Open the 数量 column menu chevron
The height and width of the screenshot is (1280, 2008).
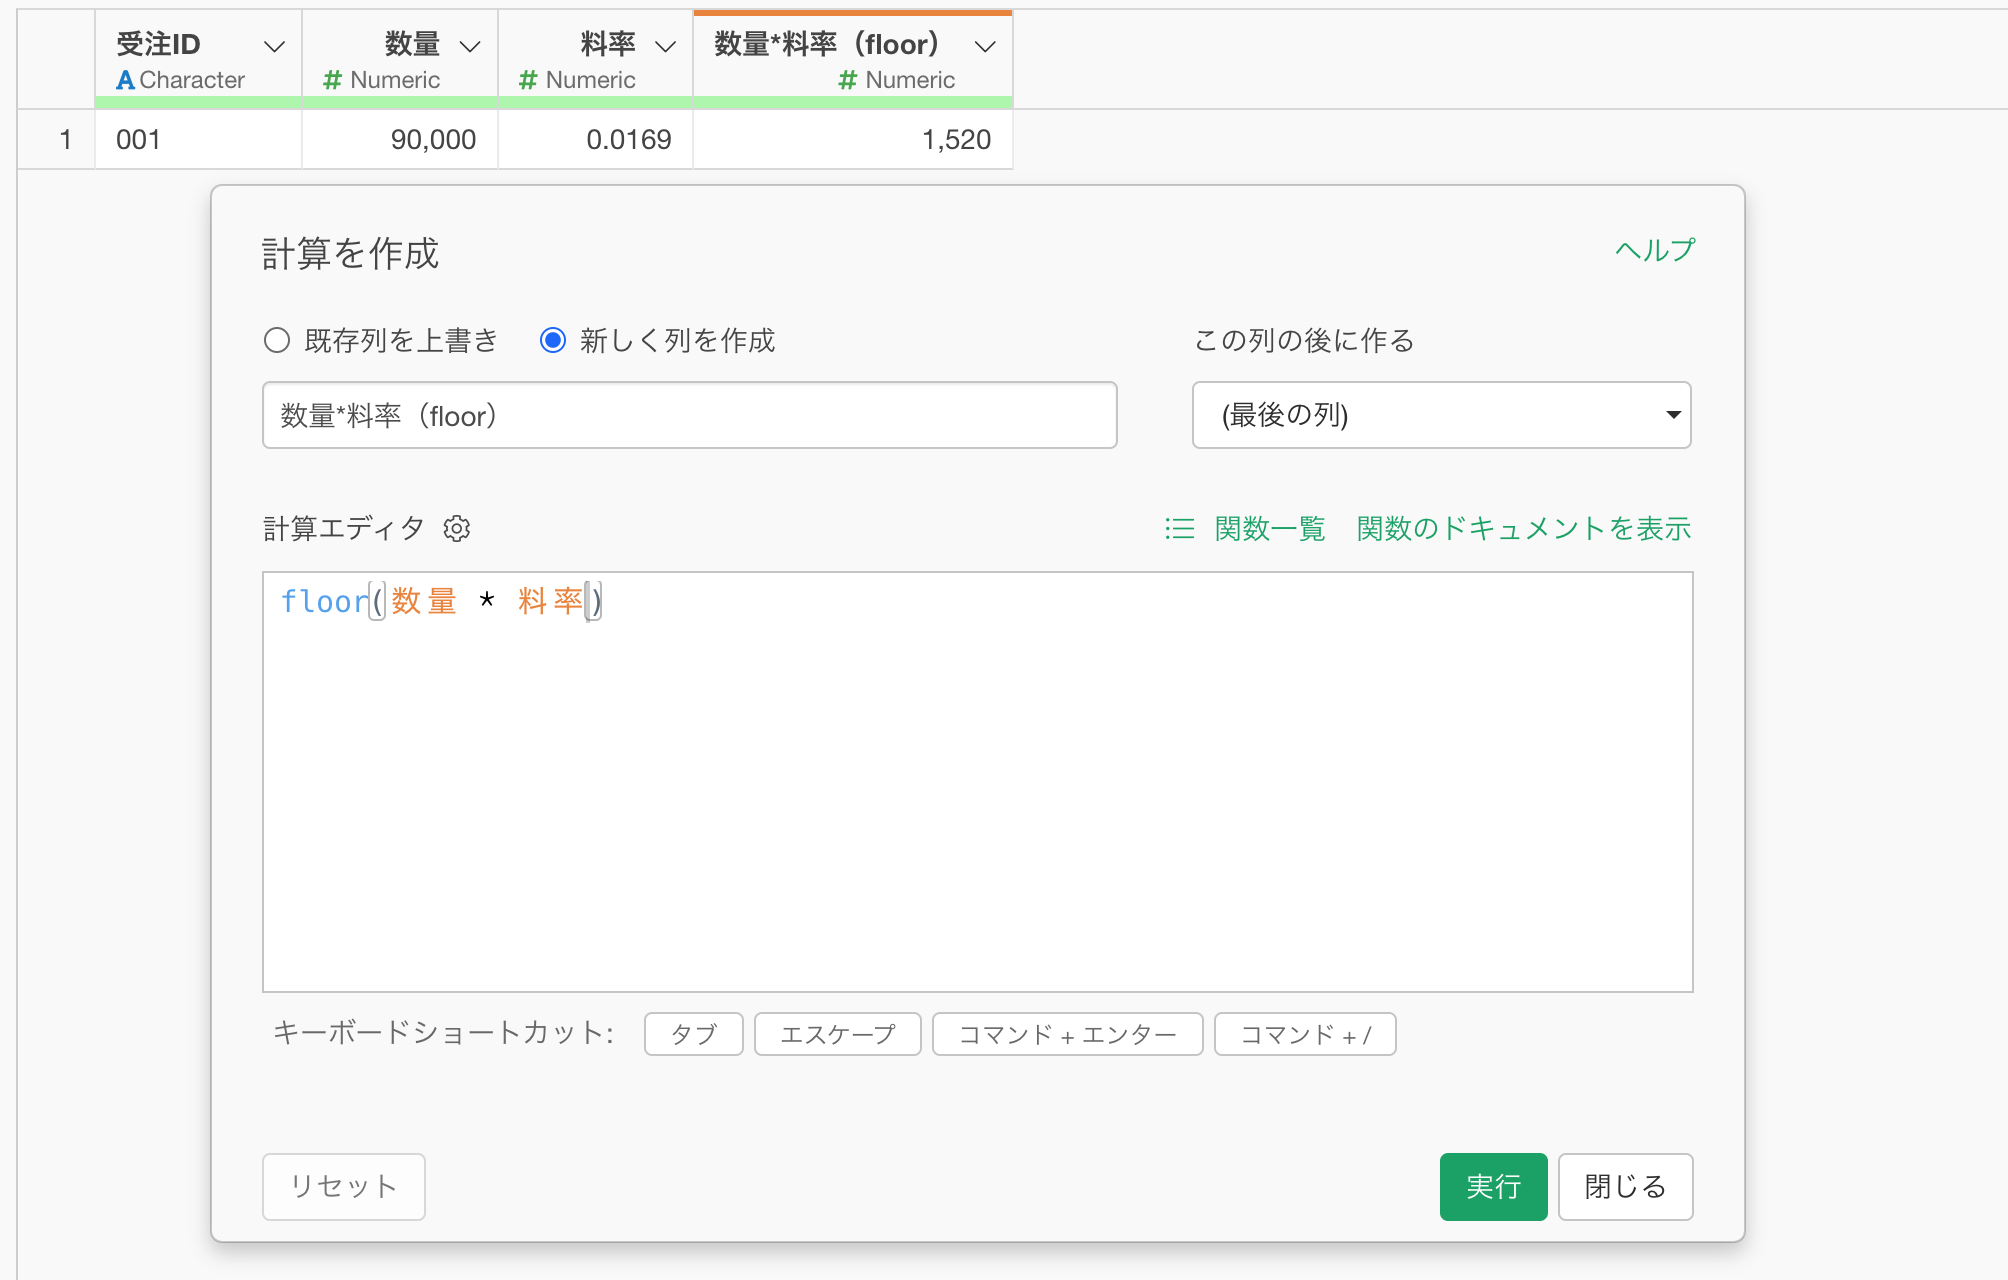470,46
